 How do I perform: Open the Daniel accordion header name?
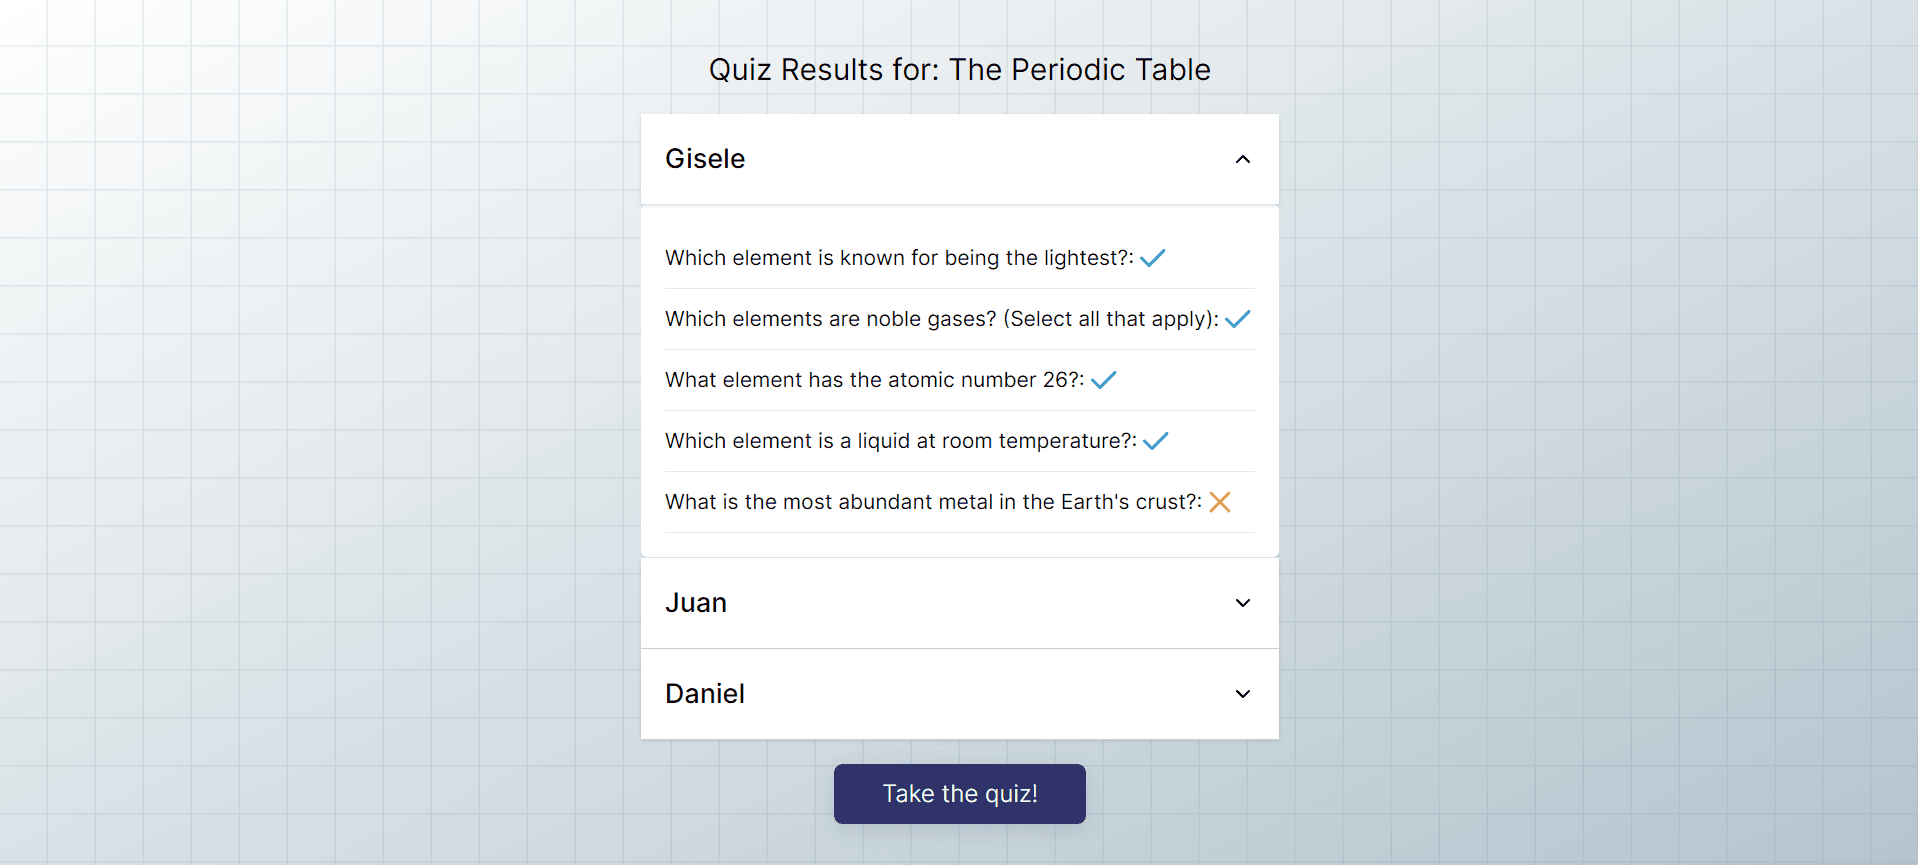click(705, 694)
